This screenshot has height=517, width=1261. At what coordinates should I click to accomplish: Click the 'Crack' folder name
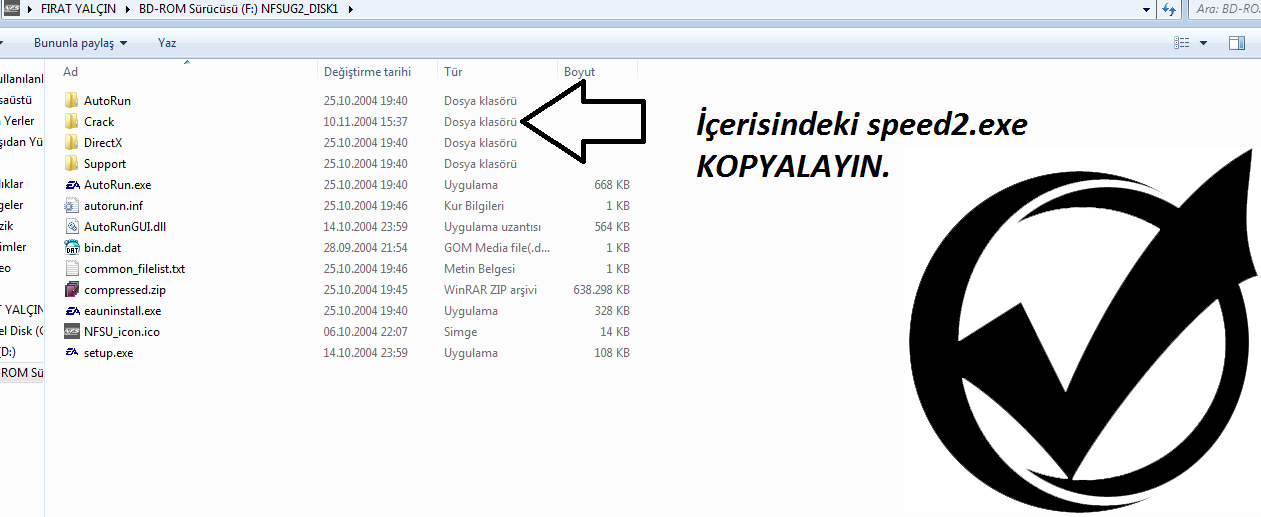point(99,121)
